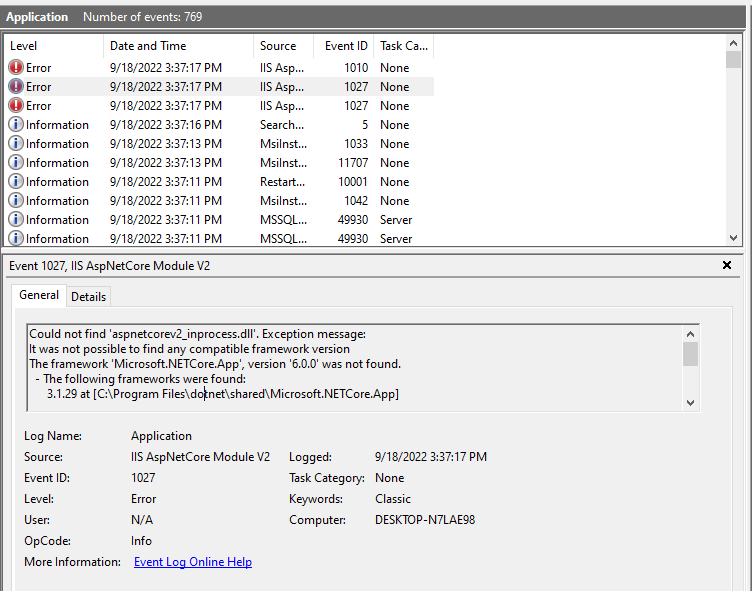
Task: Click the event list scroll up arrow
Action: (733, 44)
